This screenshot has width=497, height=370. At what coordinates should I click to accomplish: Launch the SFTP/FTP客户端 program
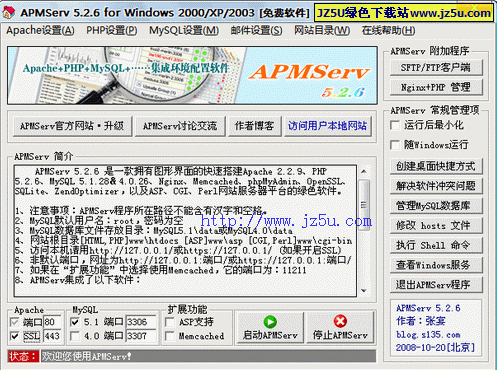436,68
